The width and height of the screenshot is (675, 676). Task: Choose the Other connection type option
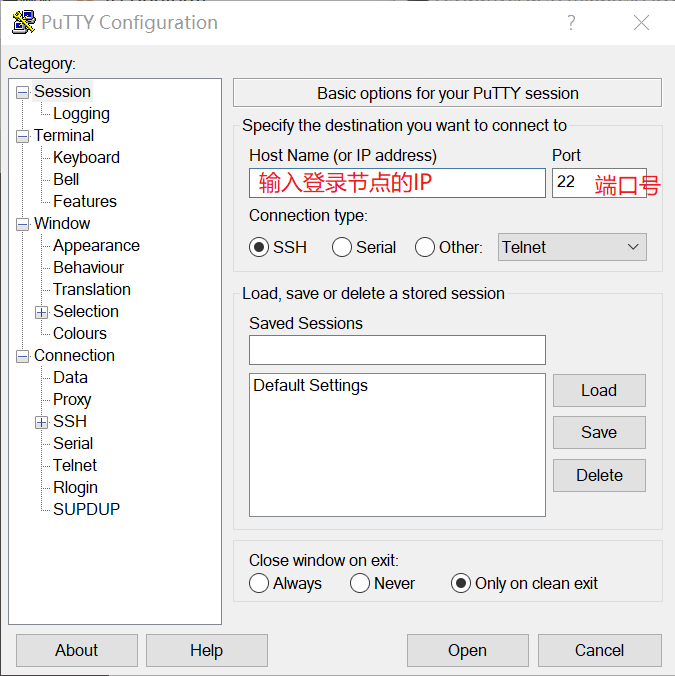pyautogui.click(x=425, y=247)
